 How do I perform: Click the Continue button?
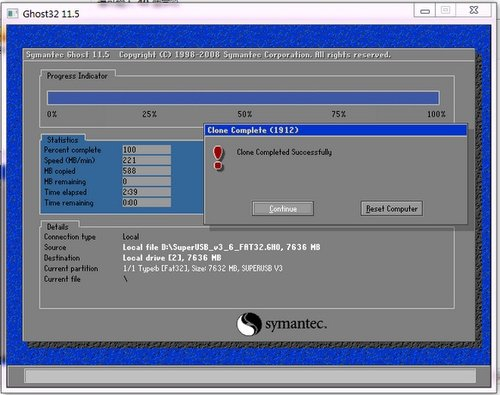coord(283,209)
